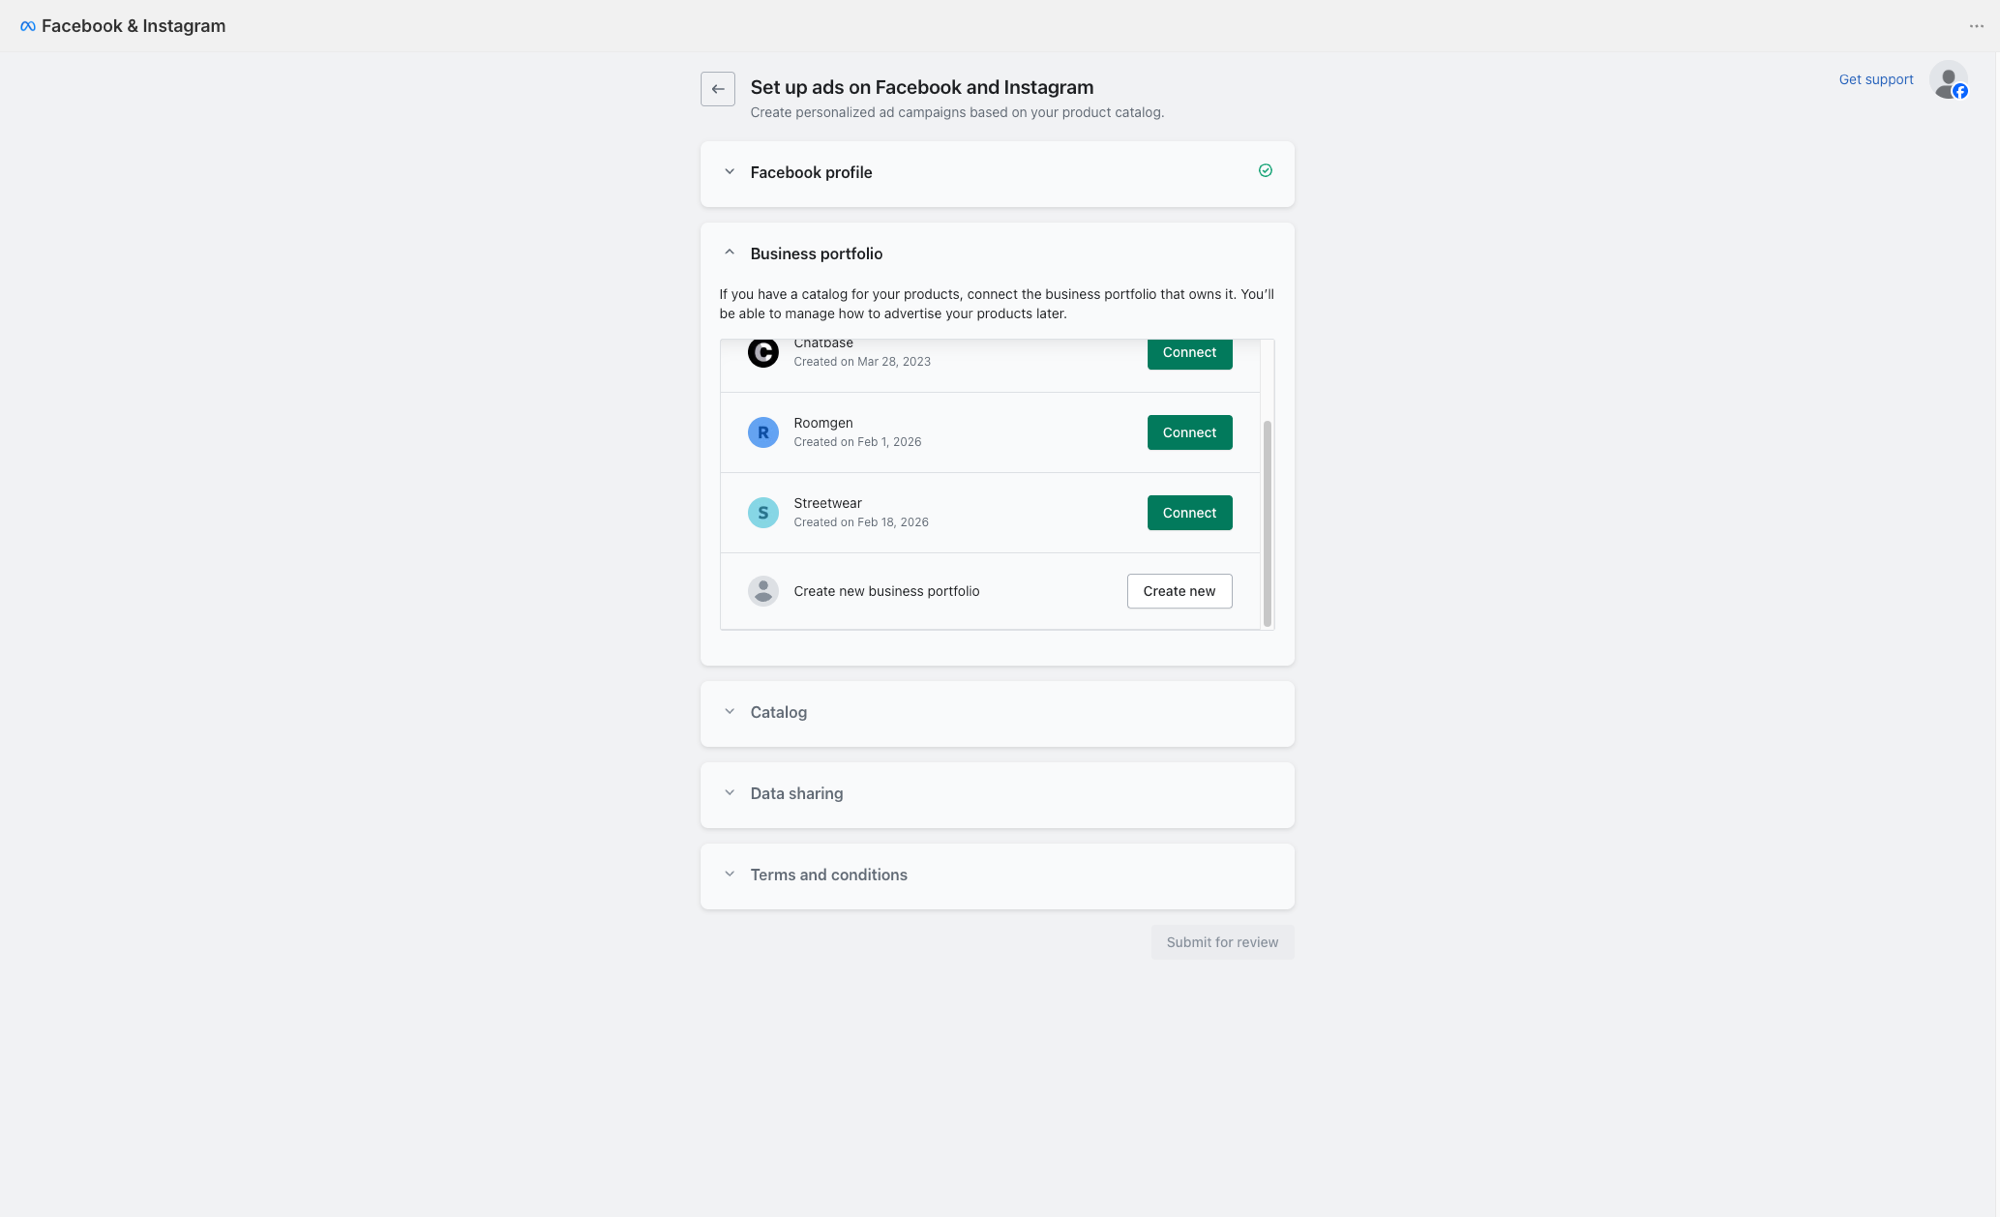Click 'Created on Mar 28, 2023' text
Image resolution: width=2000 pixels, height=1217 pixels.
862,362
